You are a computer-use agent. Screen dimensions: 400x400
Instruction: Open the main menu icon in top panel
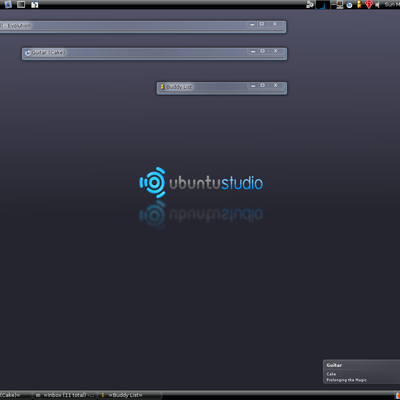(8, 4)
